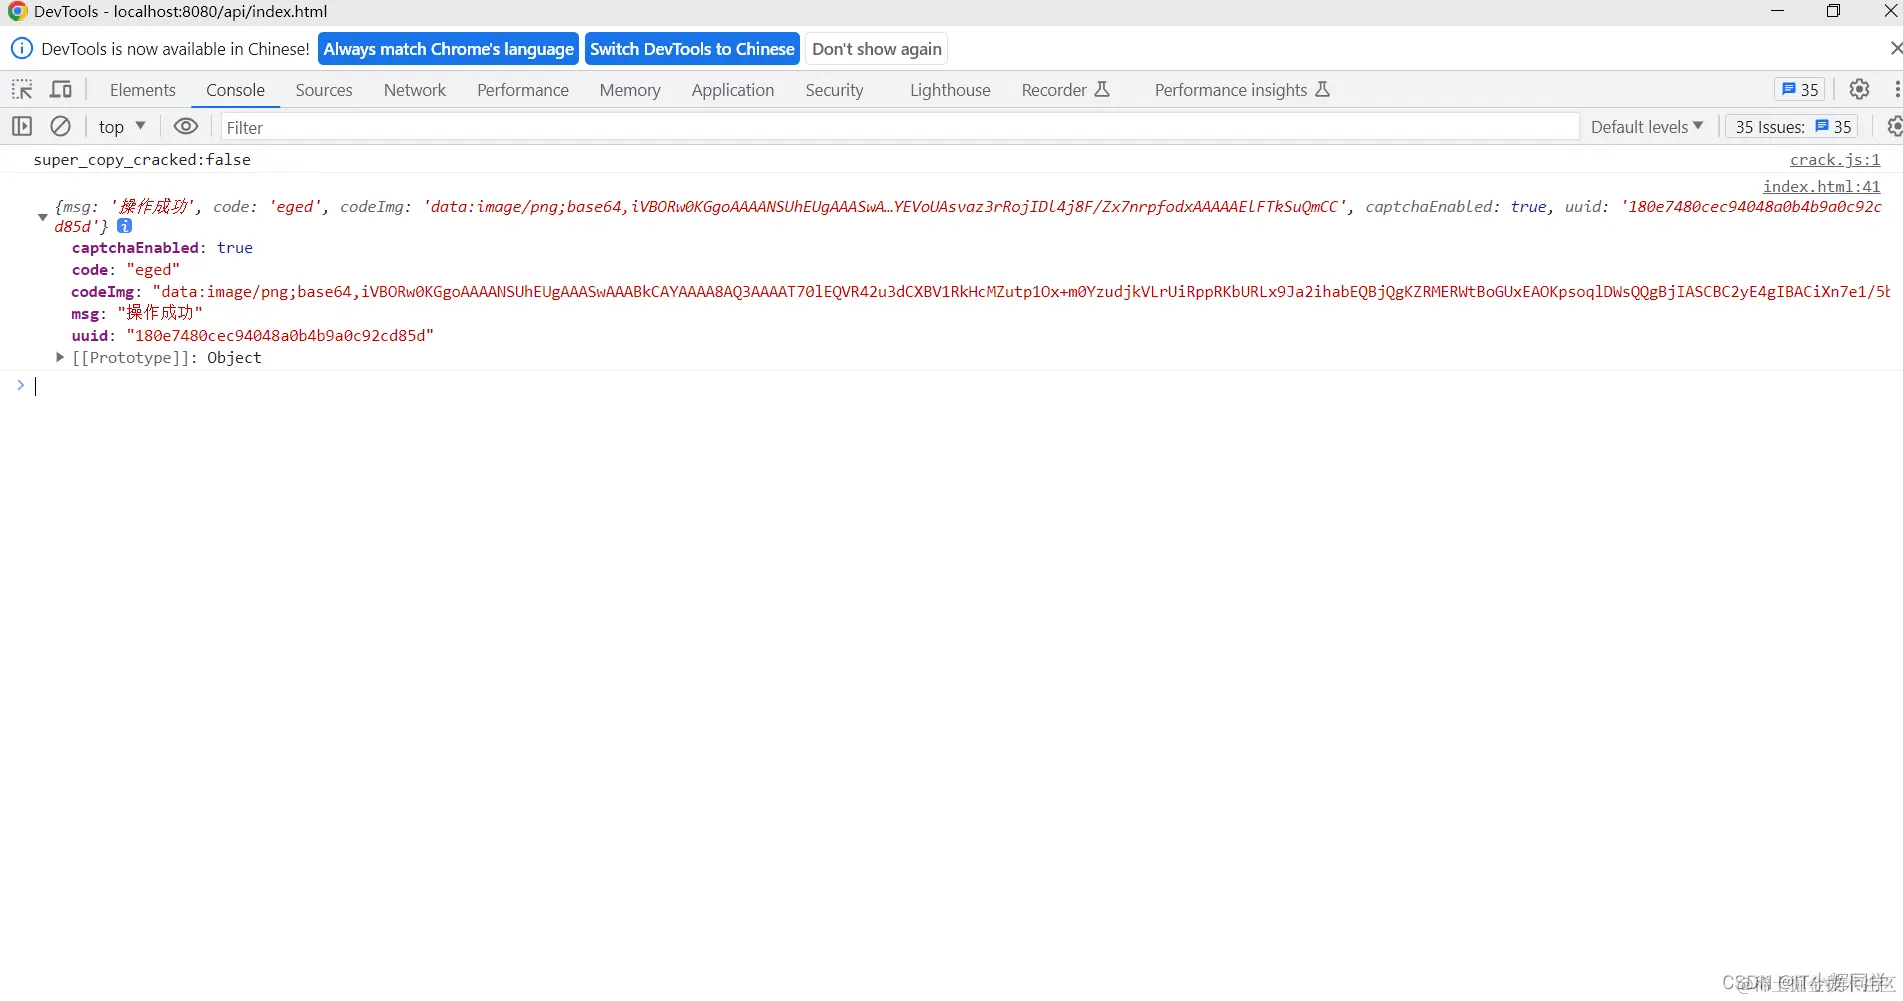Click the Recorder flask icon
This screenshot has width=1903, height=1001.
(1102, 89)
